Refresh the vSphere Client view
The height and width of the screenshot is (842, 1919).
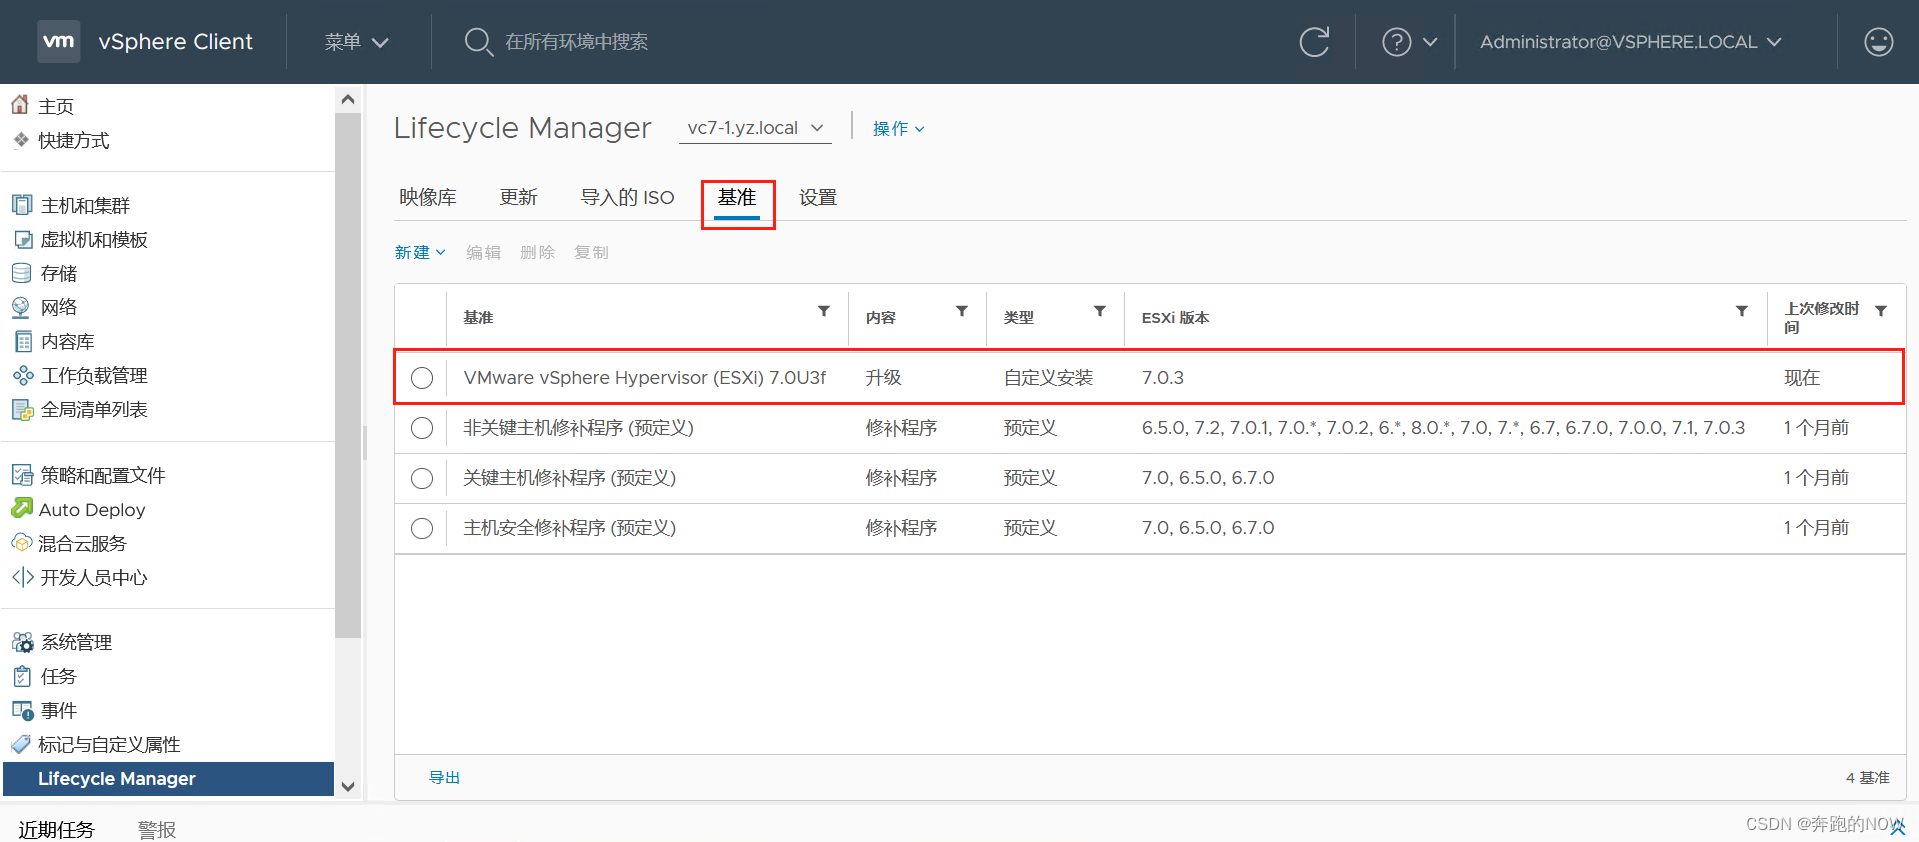point(1314,42)
